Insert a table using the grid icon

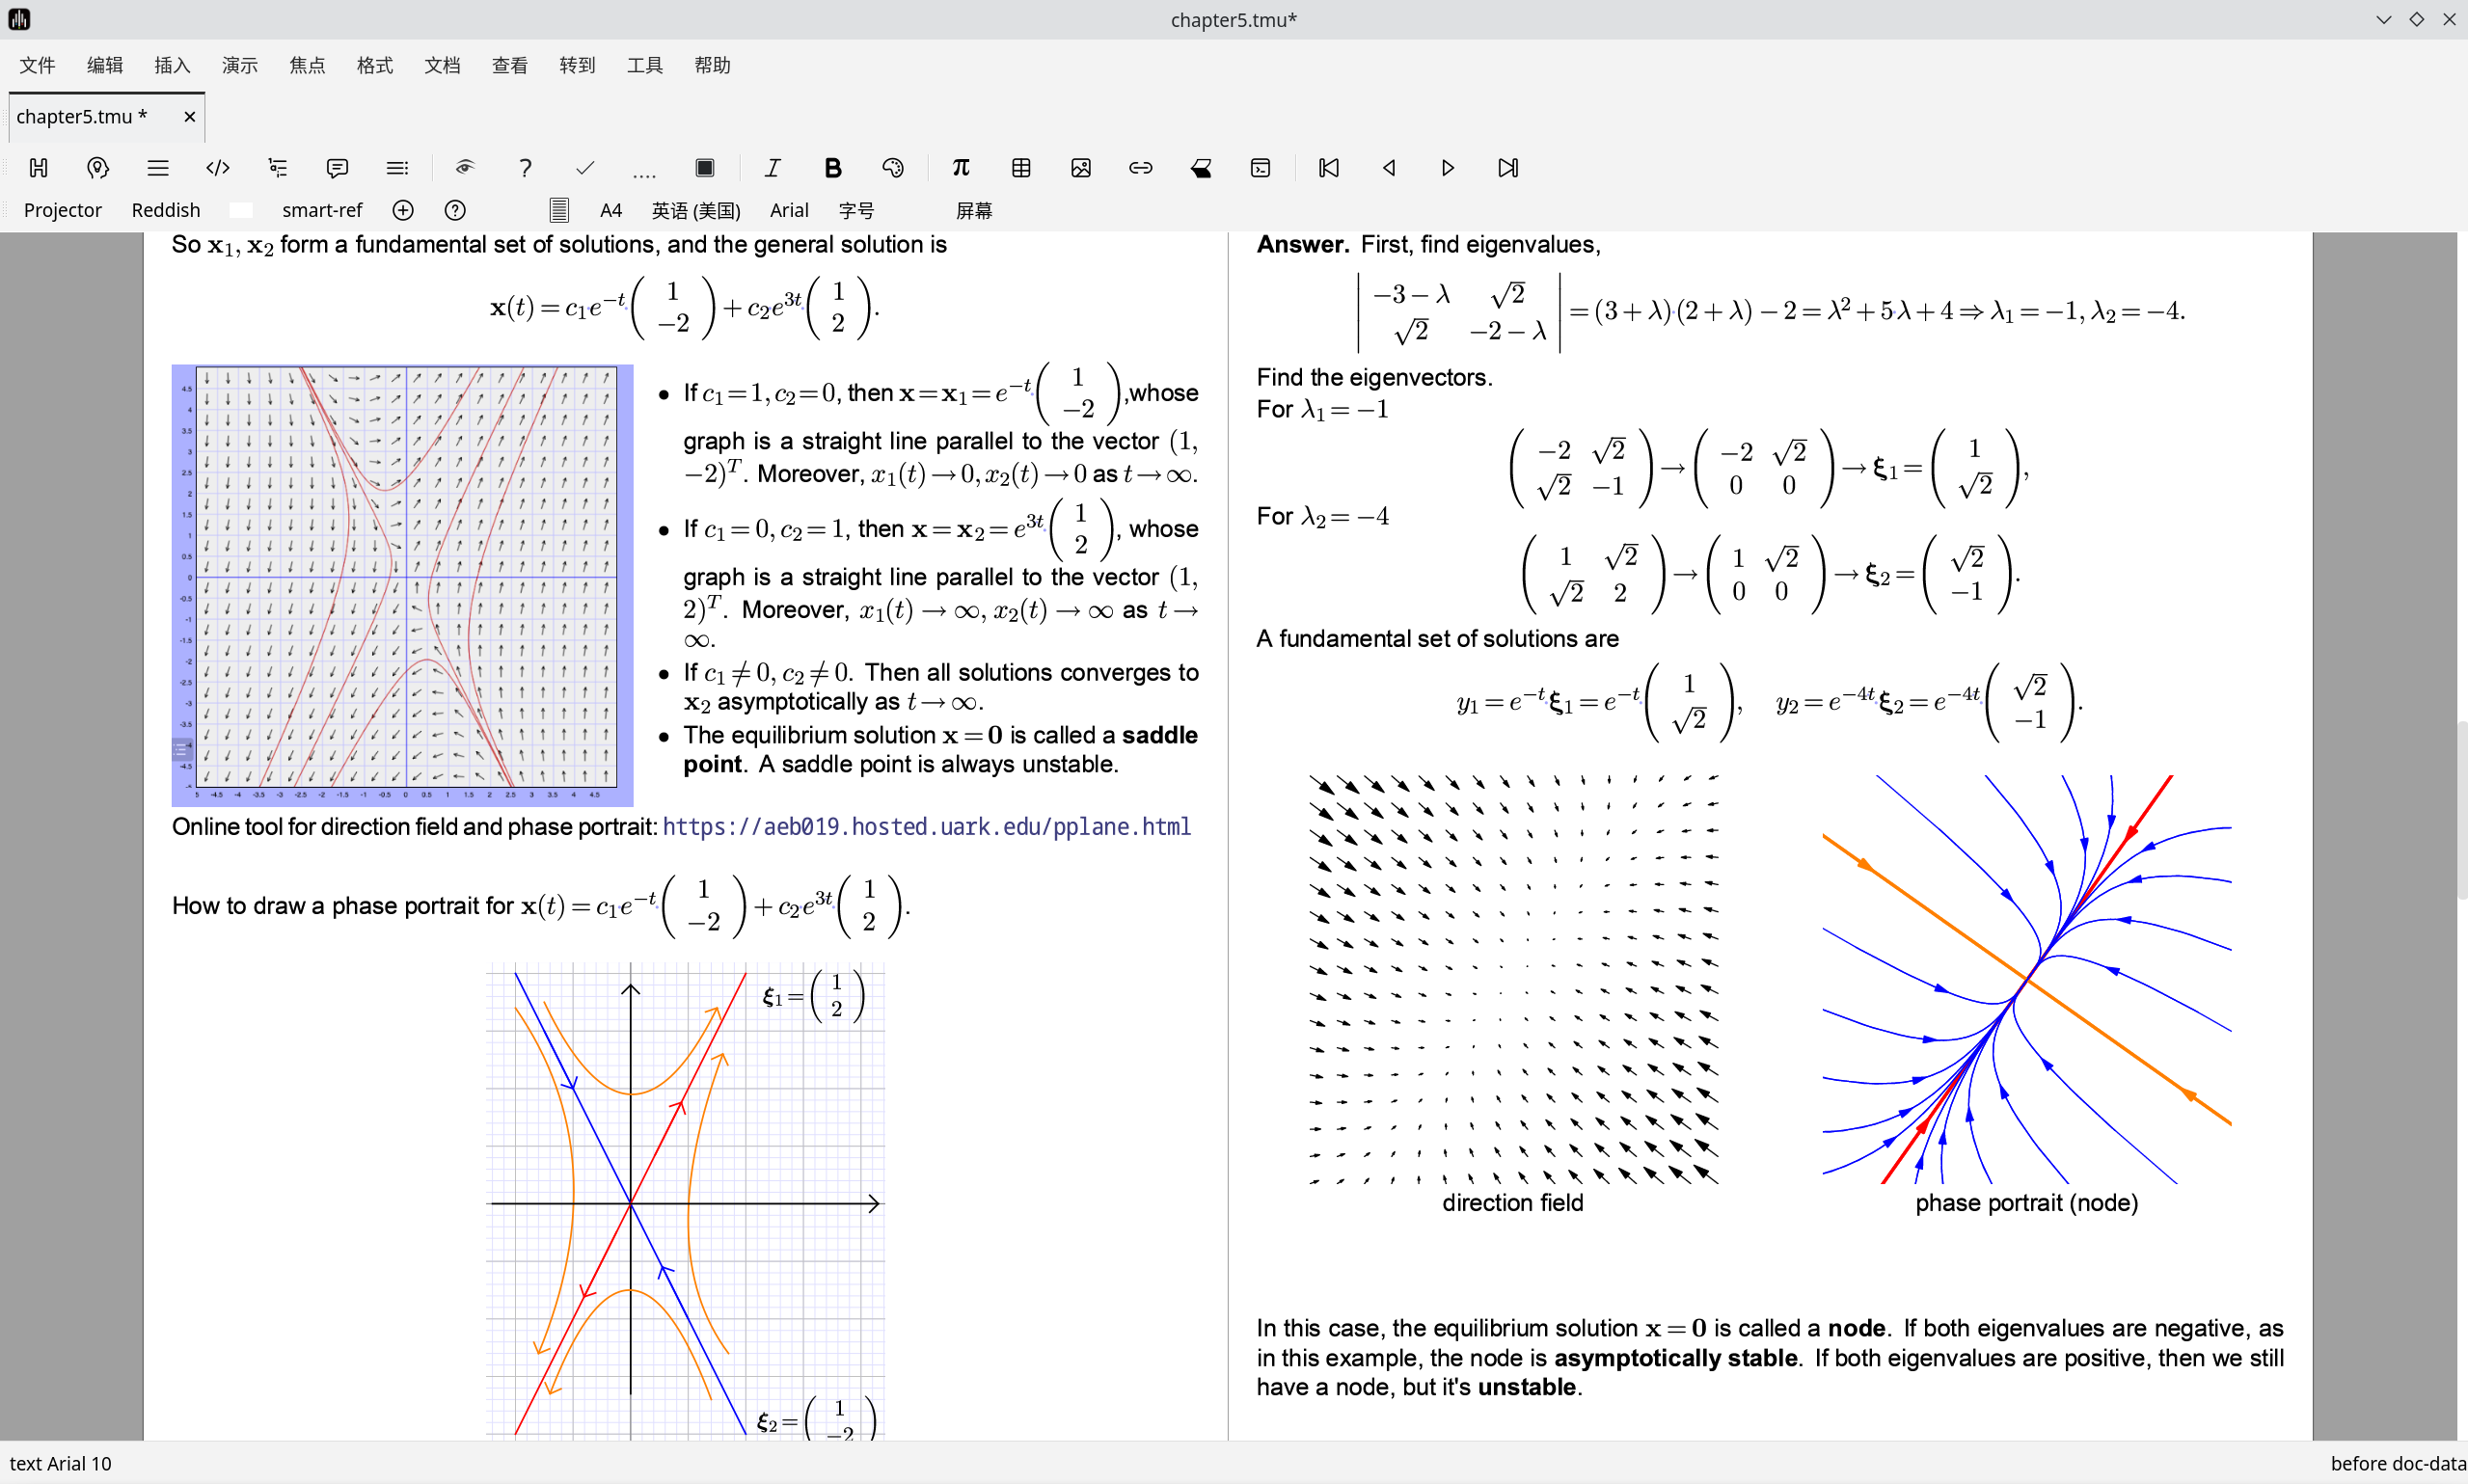[x=1021, y=168]
